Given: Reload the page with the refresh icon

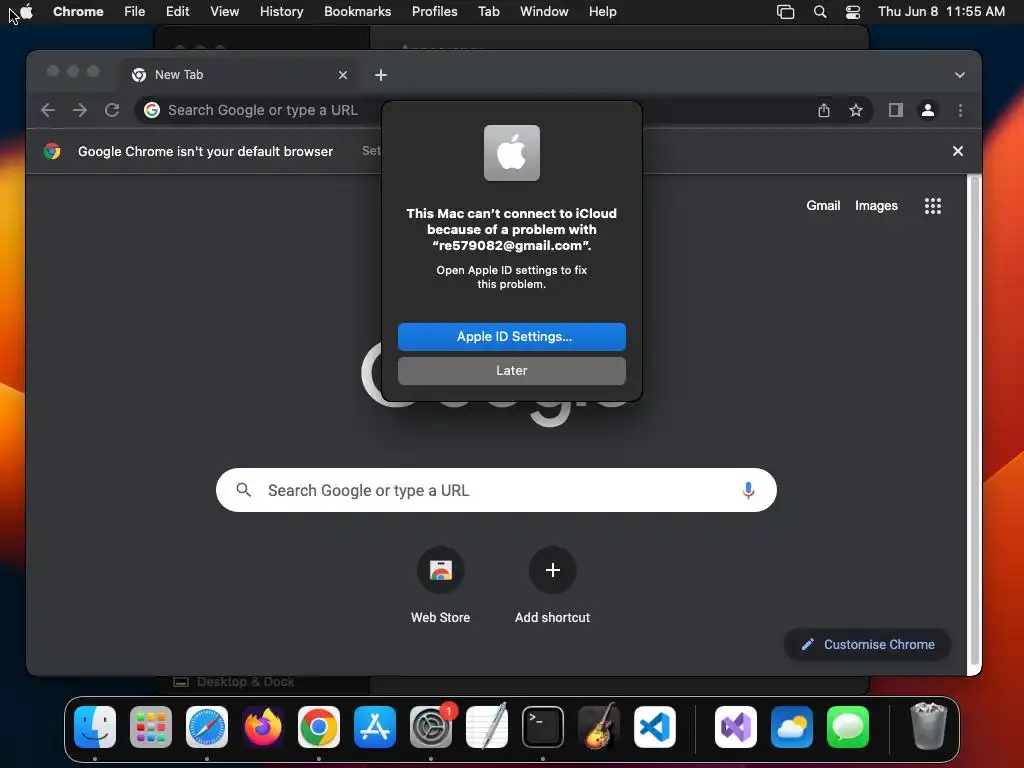Looking at the screenshot, I should click(112, 110).
